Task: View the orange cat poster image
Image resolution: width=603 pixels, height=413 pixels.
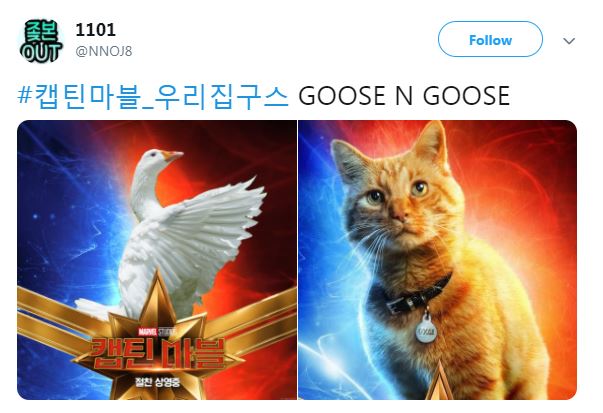Action: 438,260
